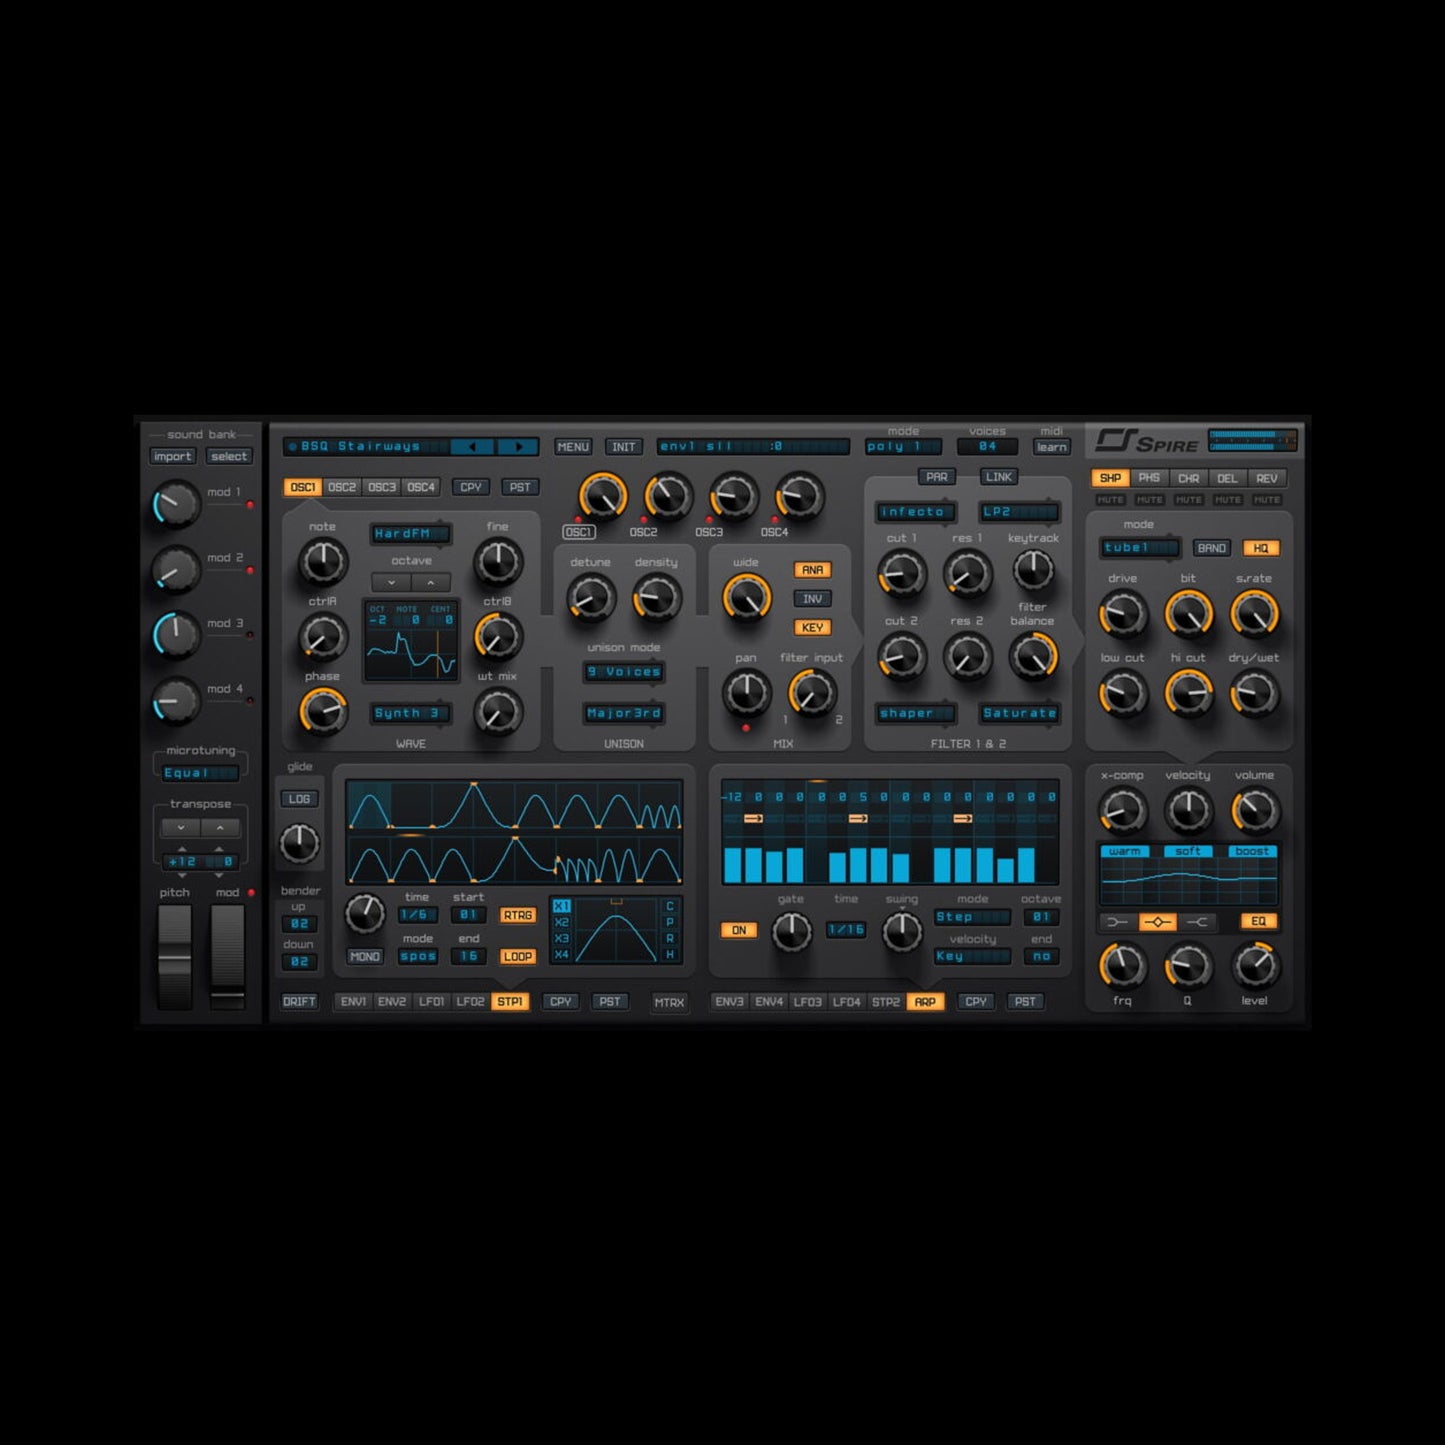Toggle the KEY mix switch
Viewport: 1445px width, 1445px height.
coord(812,628)
